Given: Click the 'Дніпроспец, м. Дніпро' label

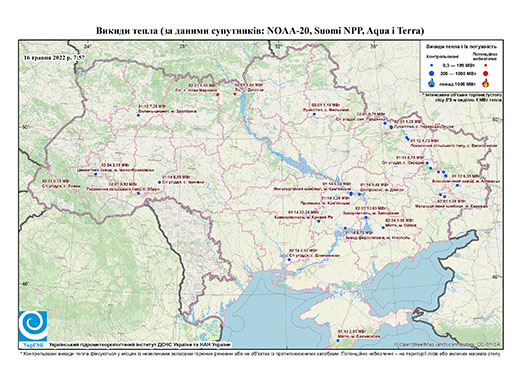Looking at the screenshot, I should 382,190.
